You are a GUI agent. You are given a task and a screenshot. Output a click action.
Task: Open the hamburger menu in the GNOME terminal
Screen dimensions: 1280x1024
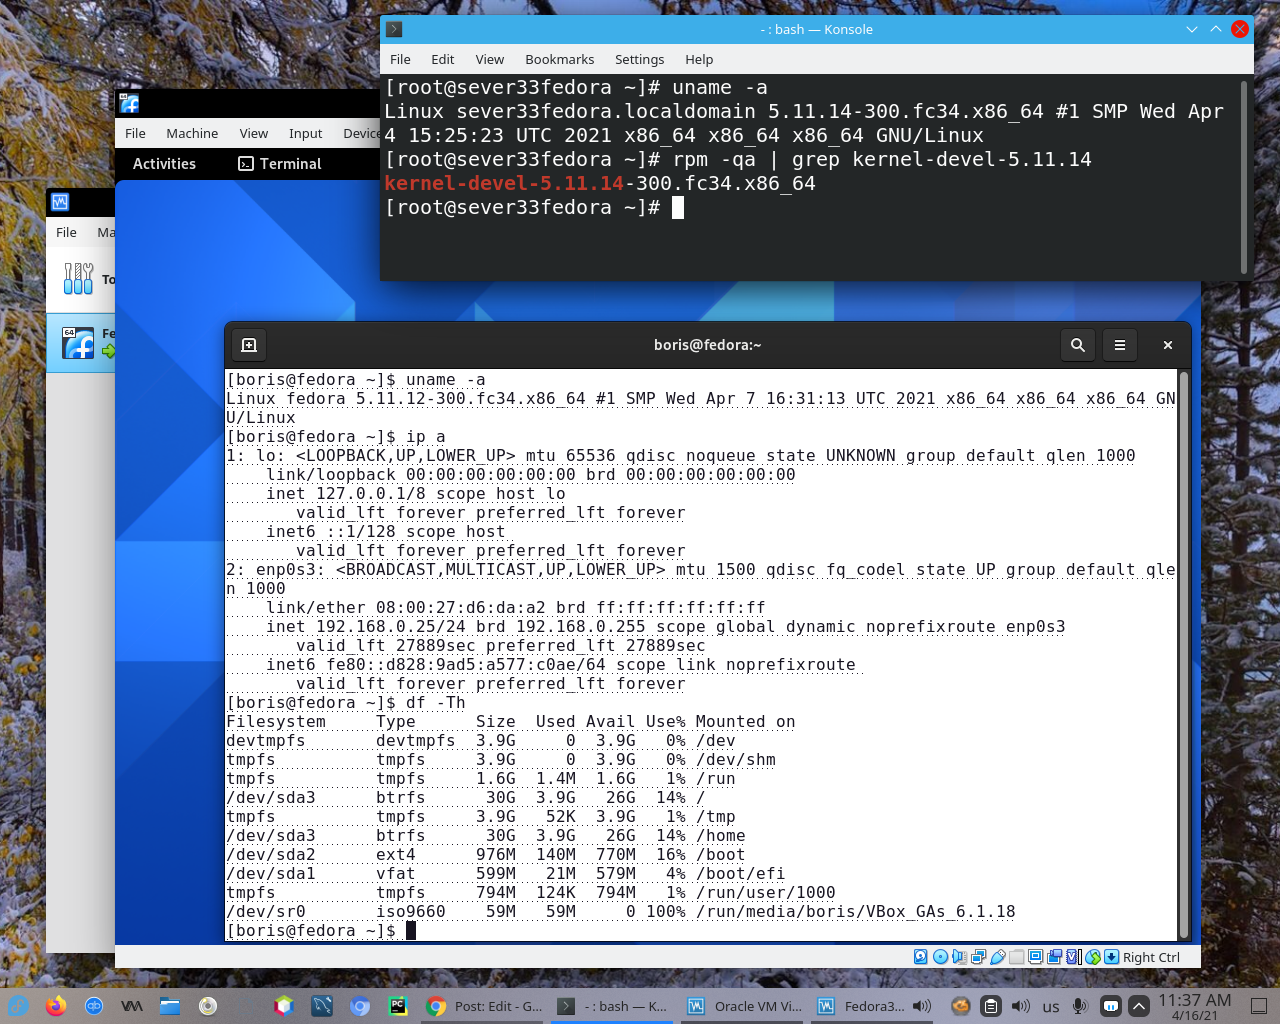coord(1119,344)
